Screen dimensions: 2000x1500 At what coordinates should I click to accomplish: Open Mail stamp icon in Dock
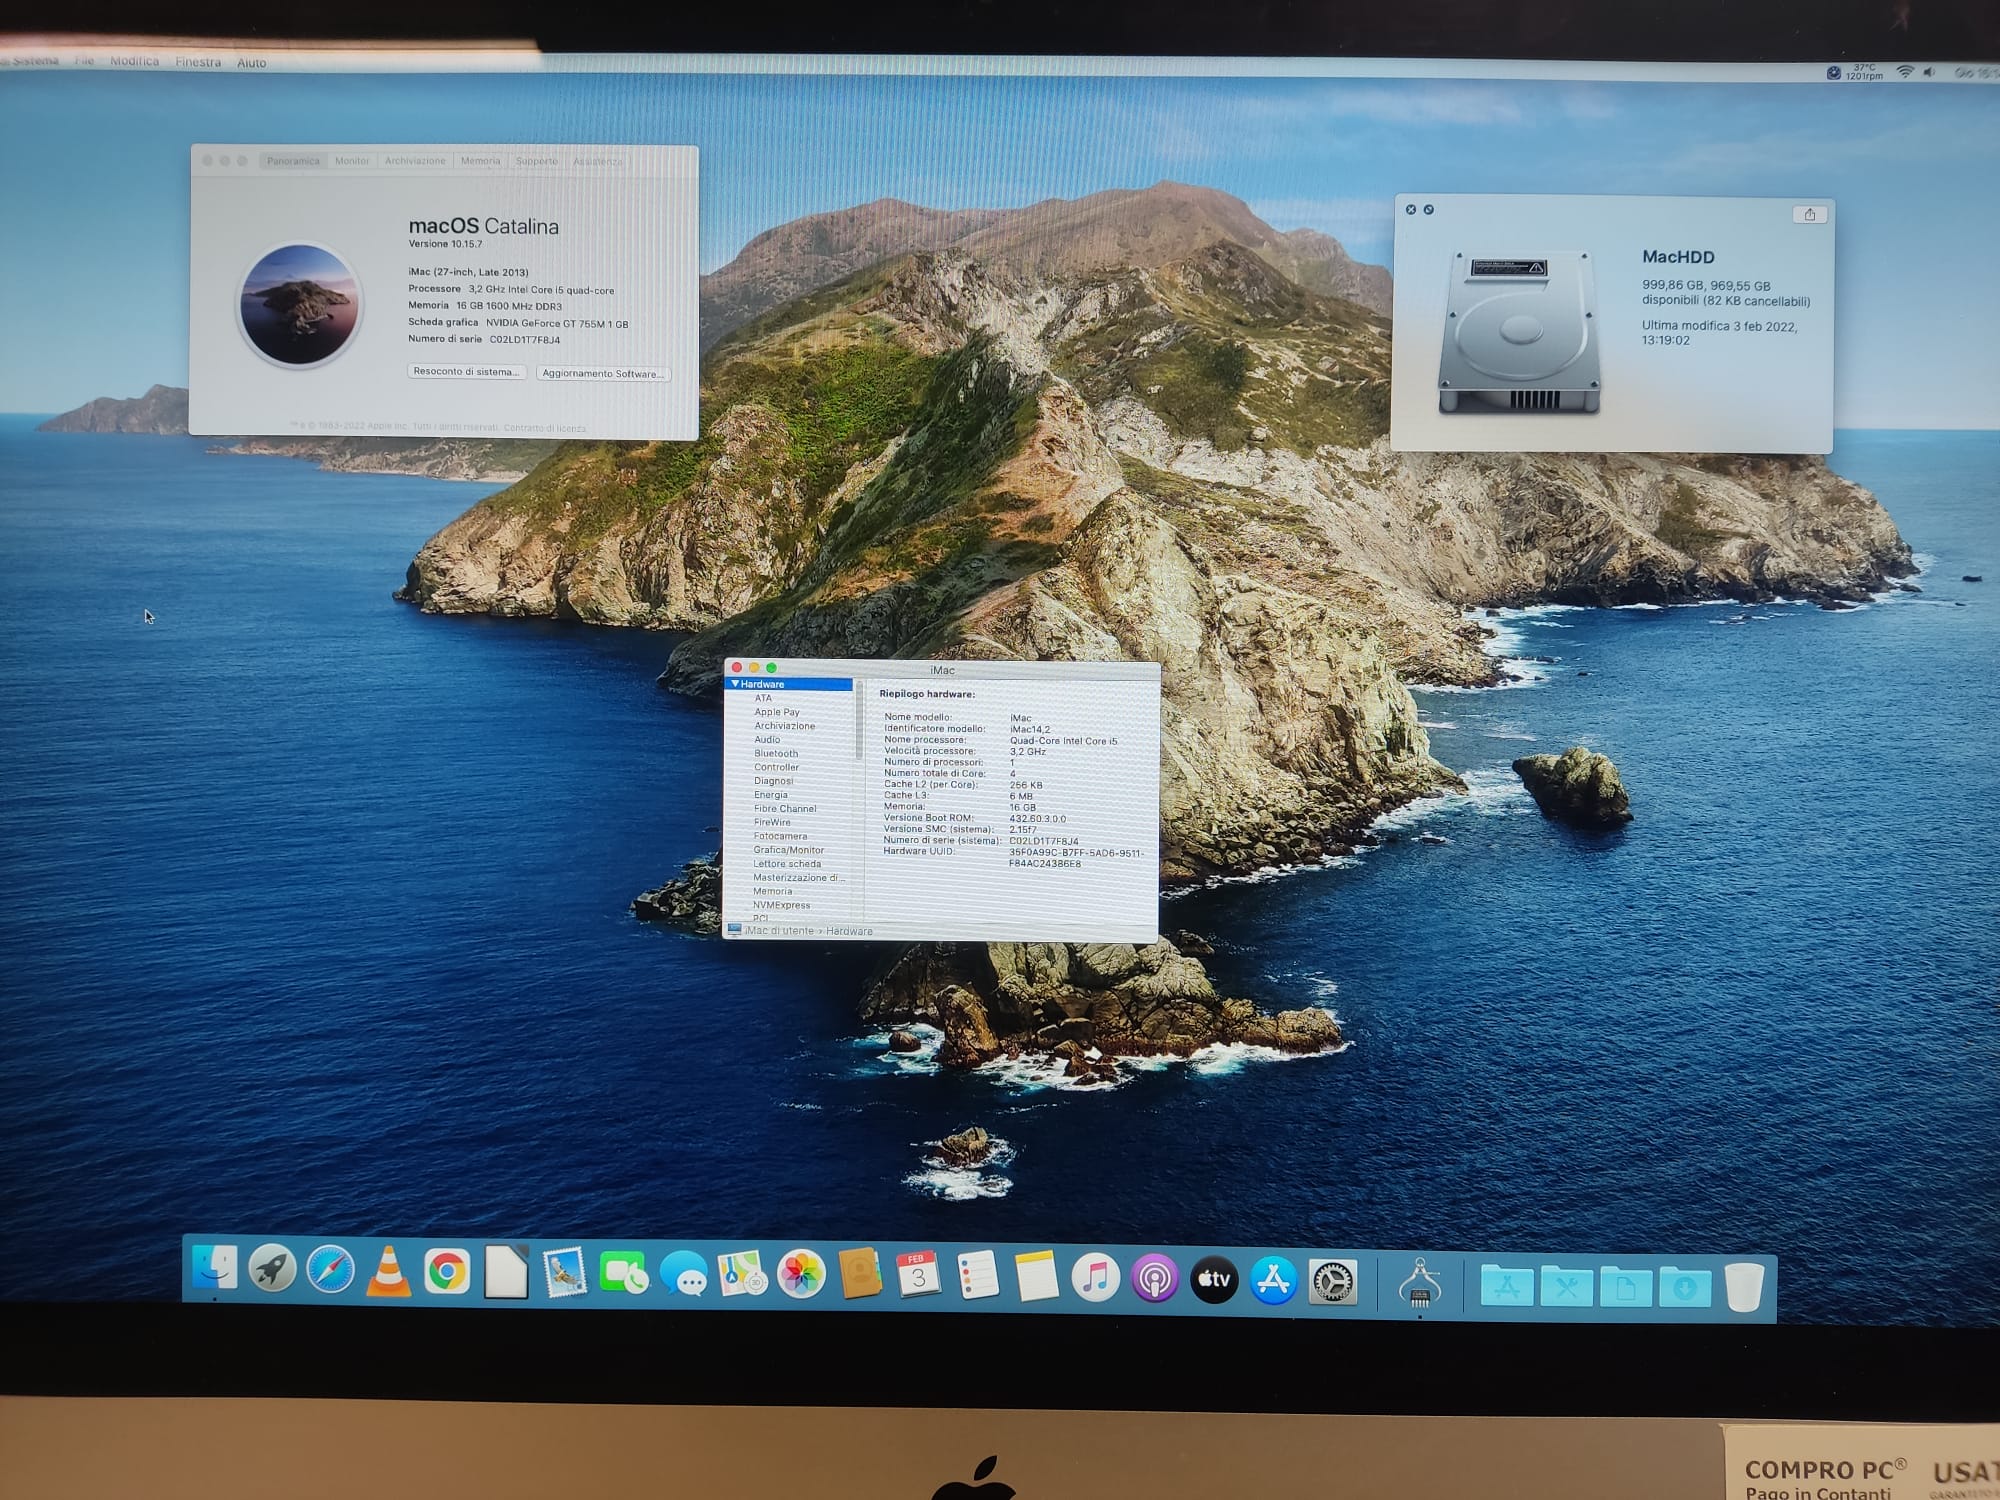point(565,1274)
